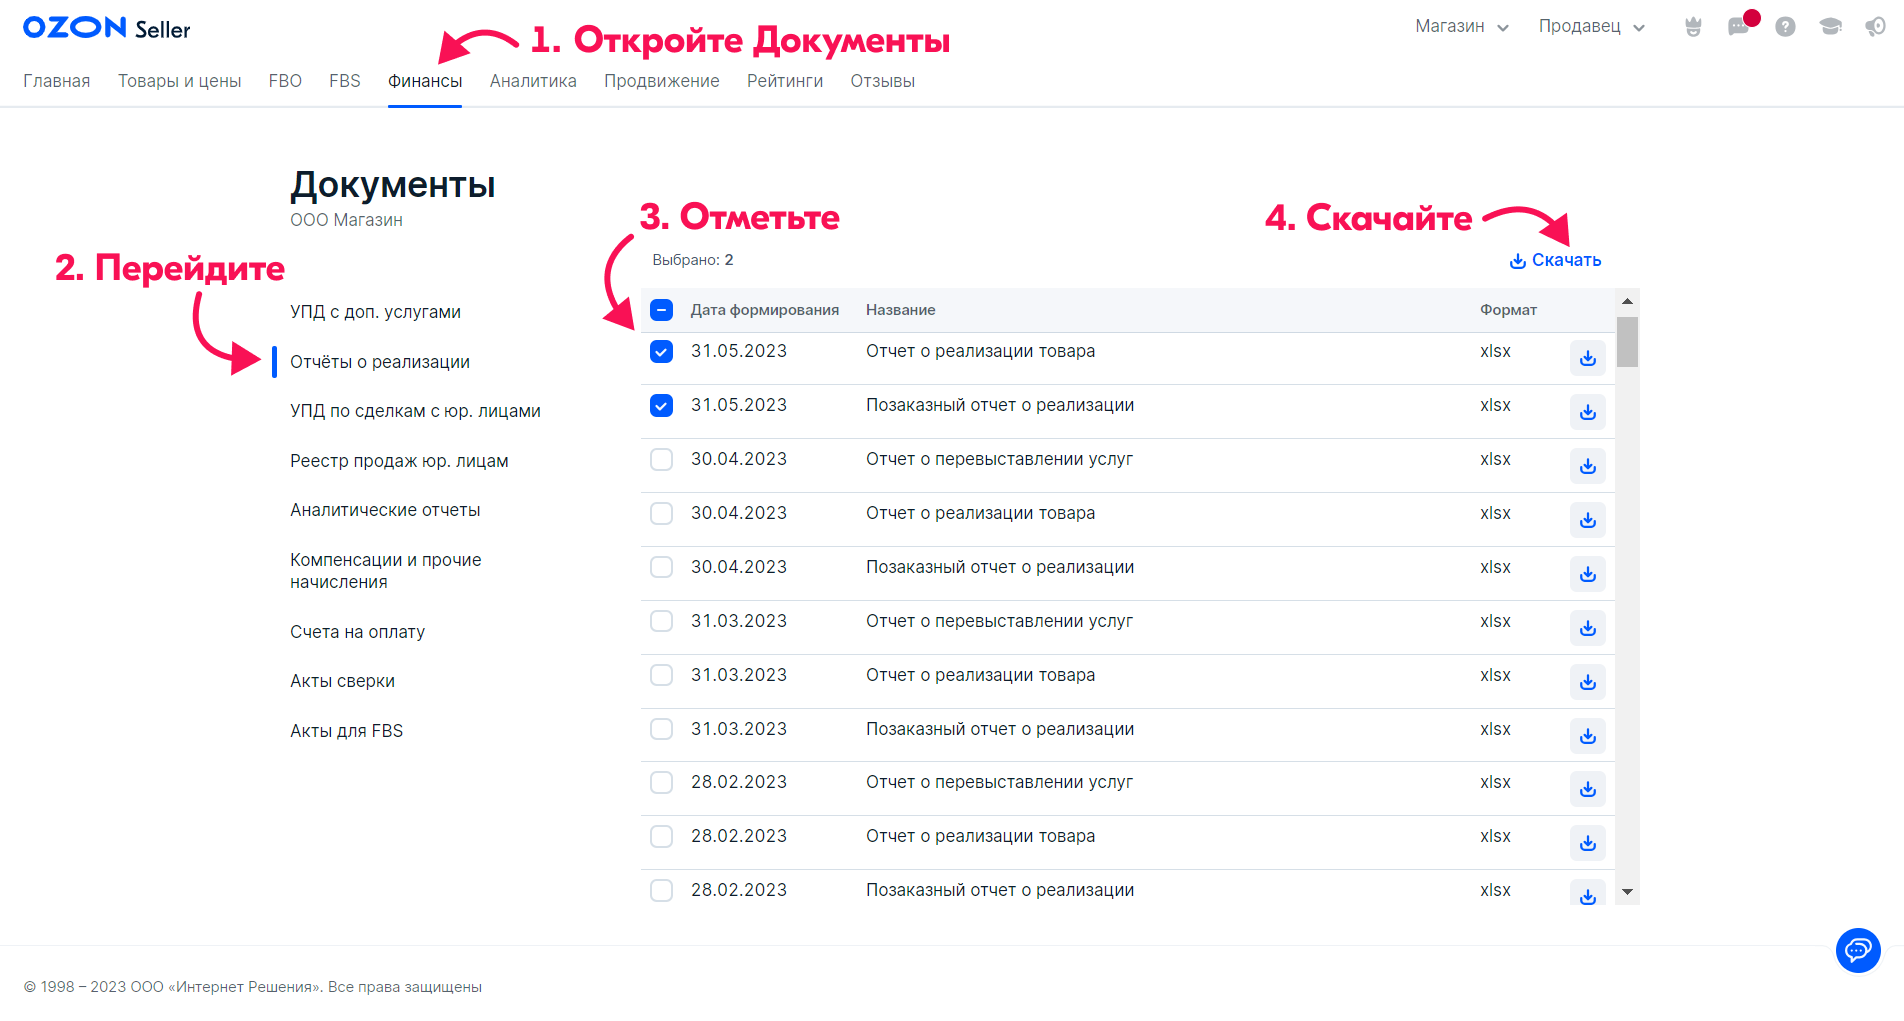Go to the Главная tab
The image size is (1904, 1021).
(57, 81)
